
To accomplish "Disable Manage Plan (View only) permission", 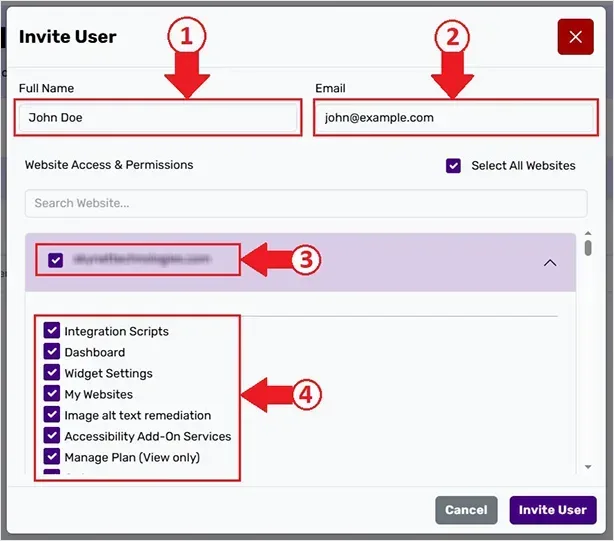I will point(52,457).
